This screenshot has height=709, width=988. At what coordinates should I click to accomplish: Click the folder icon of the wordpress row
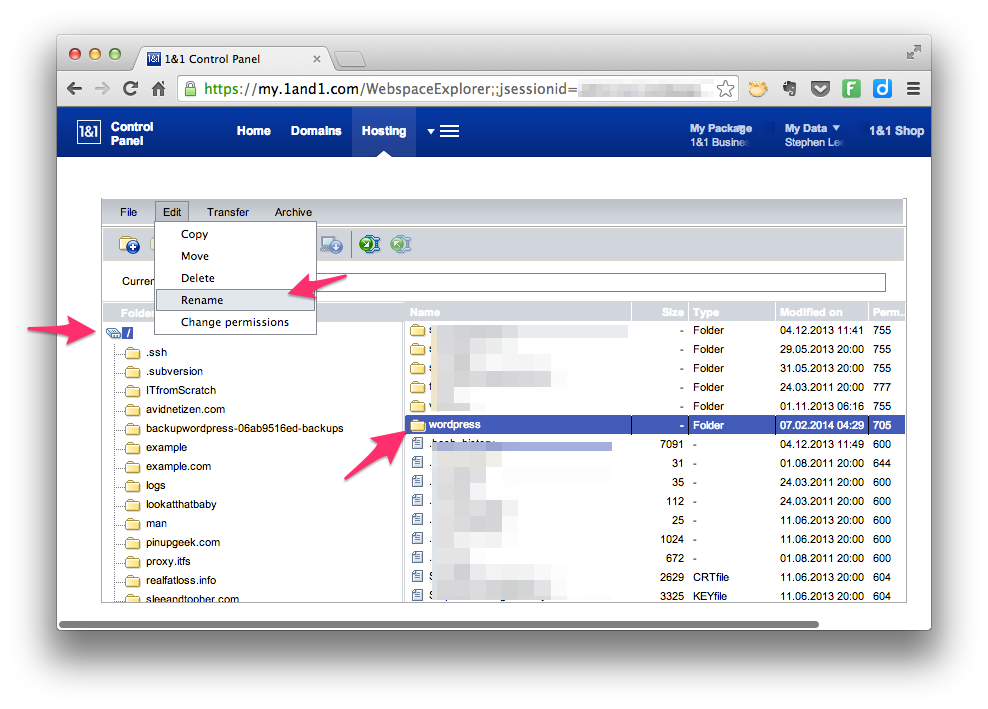pyautogui.click(x=417, y=425)
